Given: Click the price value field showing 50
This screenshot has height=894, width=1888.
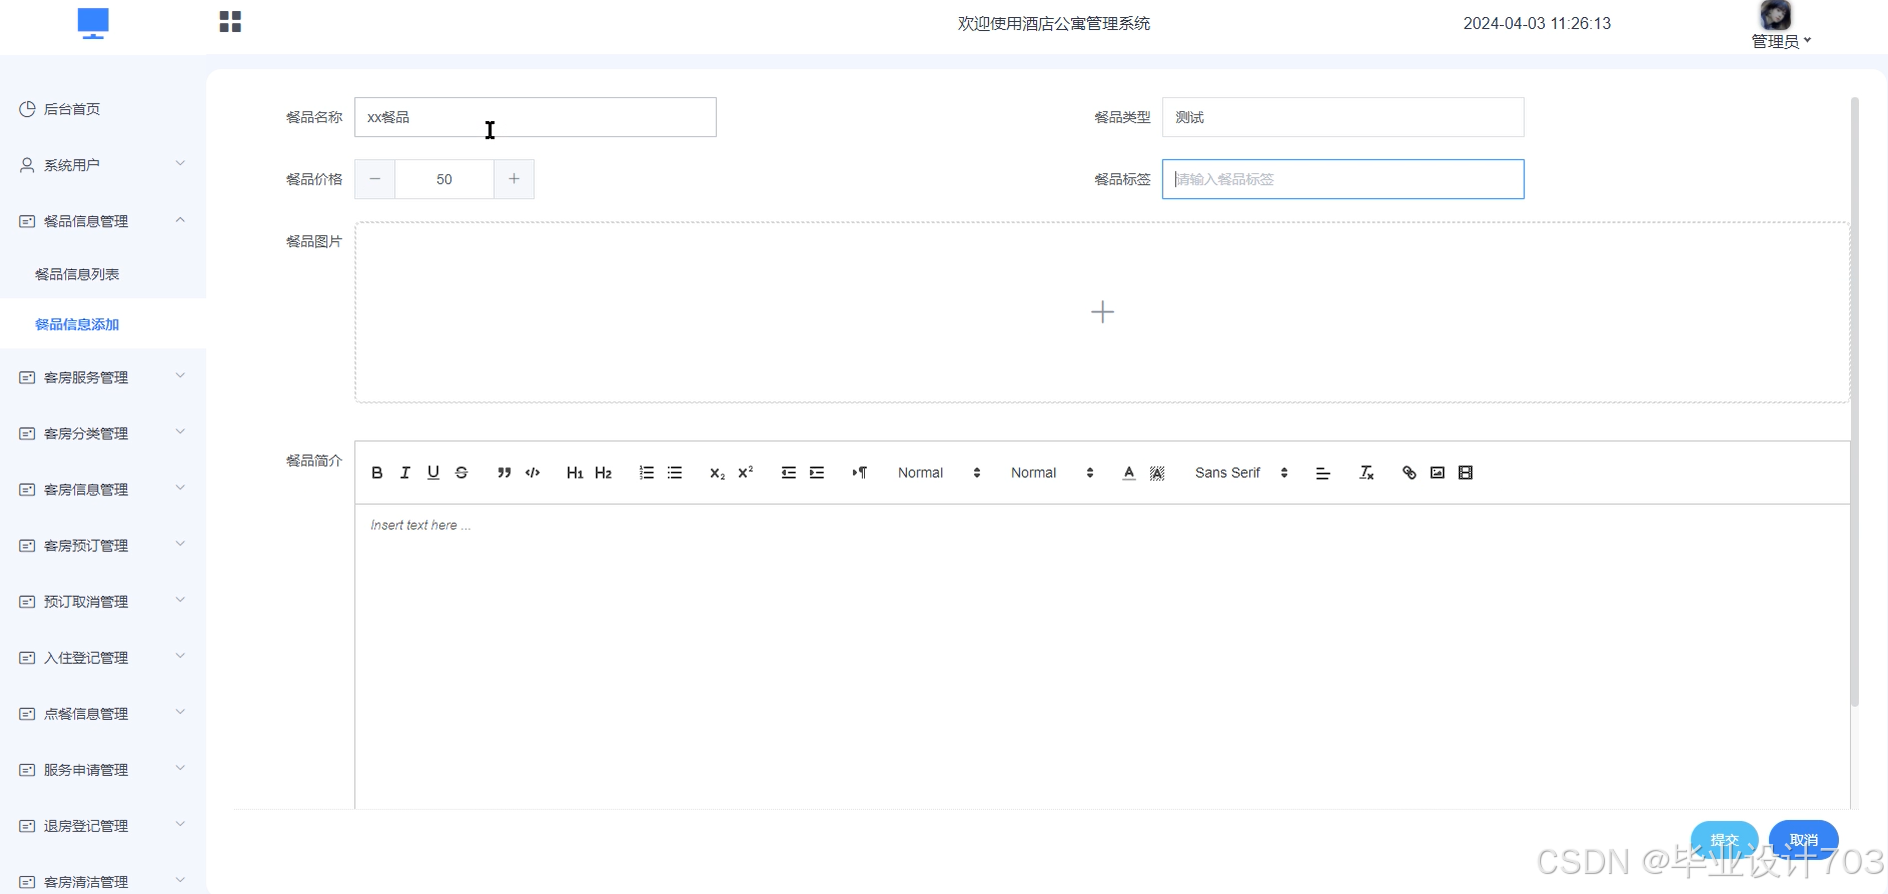Looking at the screenshot, I should 444,179.
